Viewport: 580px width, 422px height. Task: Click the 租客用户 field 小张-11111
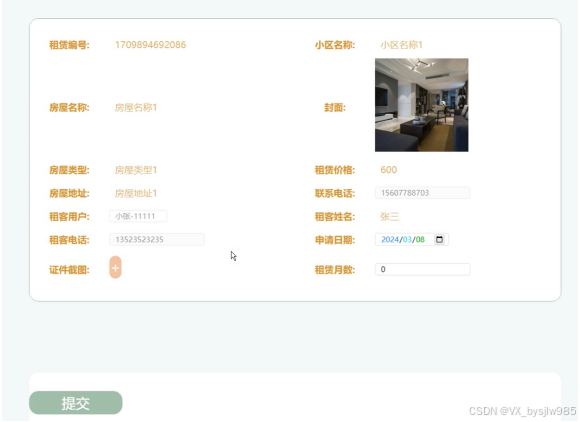coord(138,216)
